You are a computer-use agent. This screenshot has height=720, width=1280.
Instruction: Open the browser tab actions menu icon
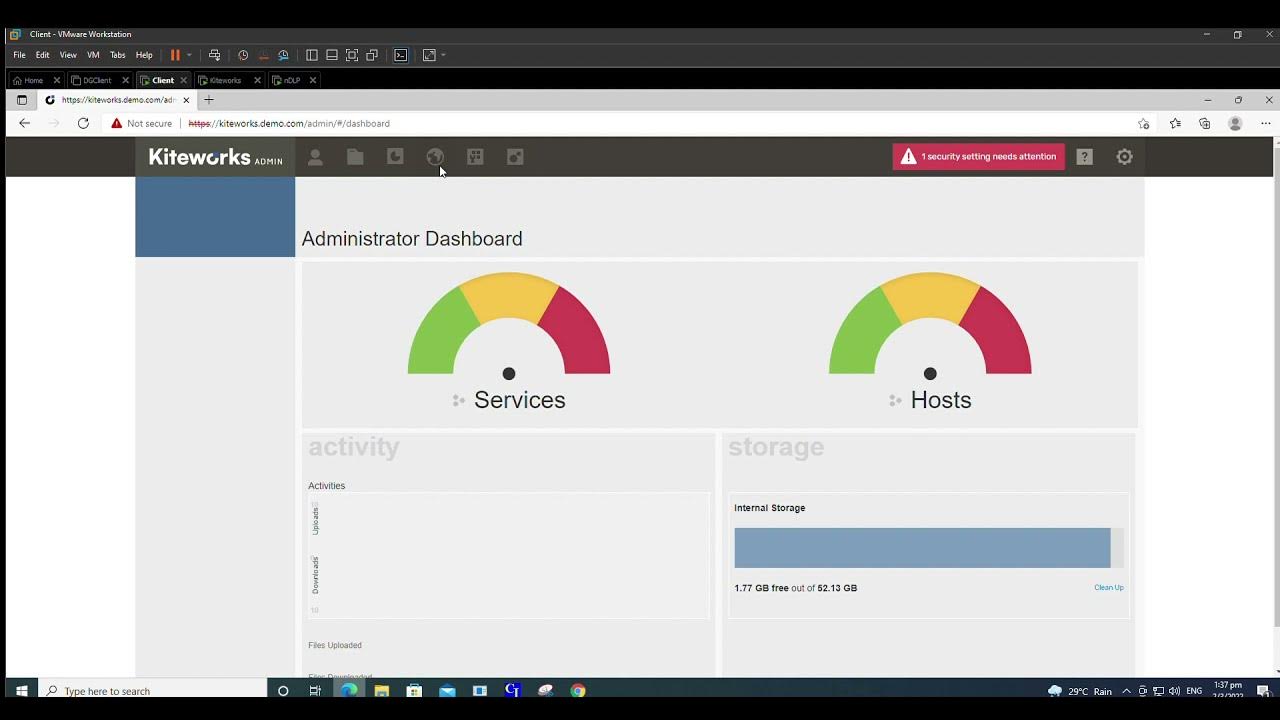click(22, 100)
